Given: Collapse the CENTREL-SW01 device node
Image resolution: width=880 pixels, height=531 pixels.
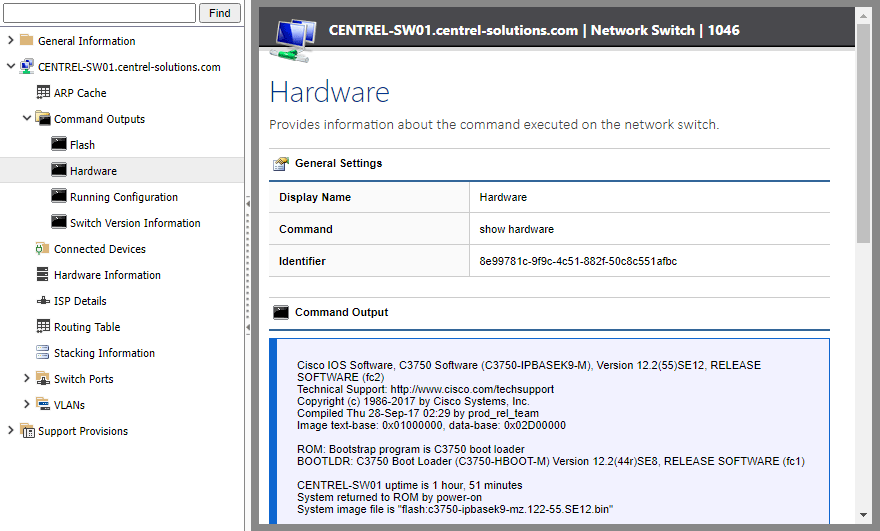Looking at the screenshot, I should (x=11, y=67).
